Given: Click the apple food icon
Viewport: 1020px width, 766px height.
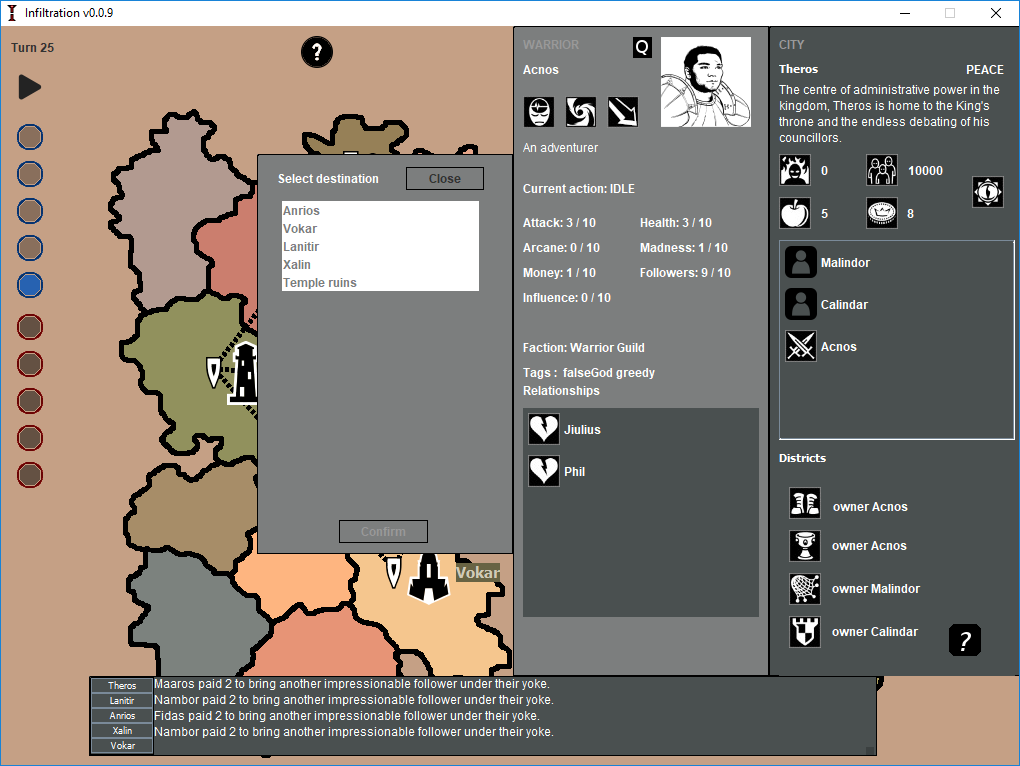Looking at the screenshot, I should (795, 213).
